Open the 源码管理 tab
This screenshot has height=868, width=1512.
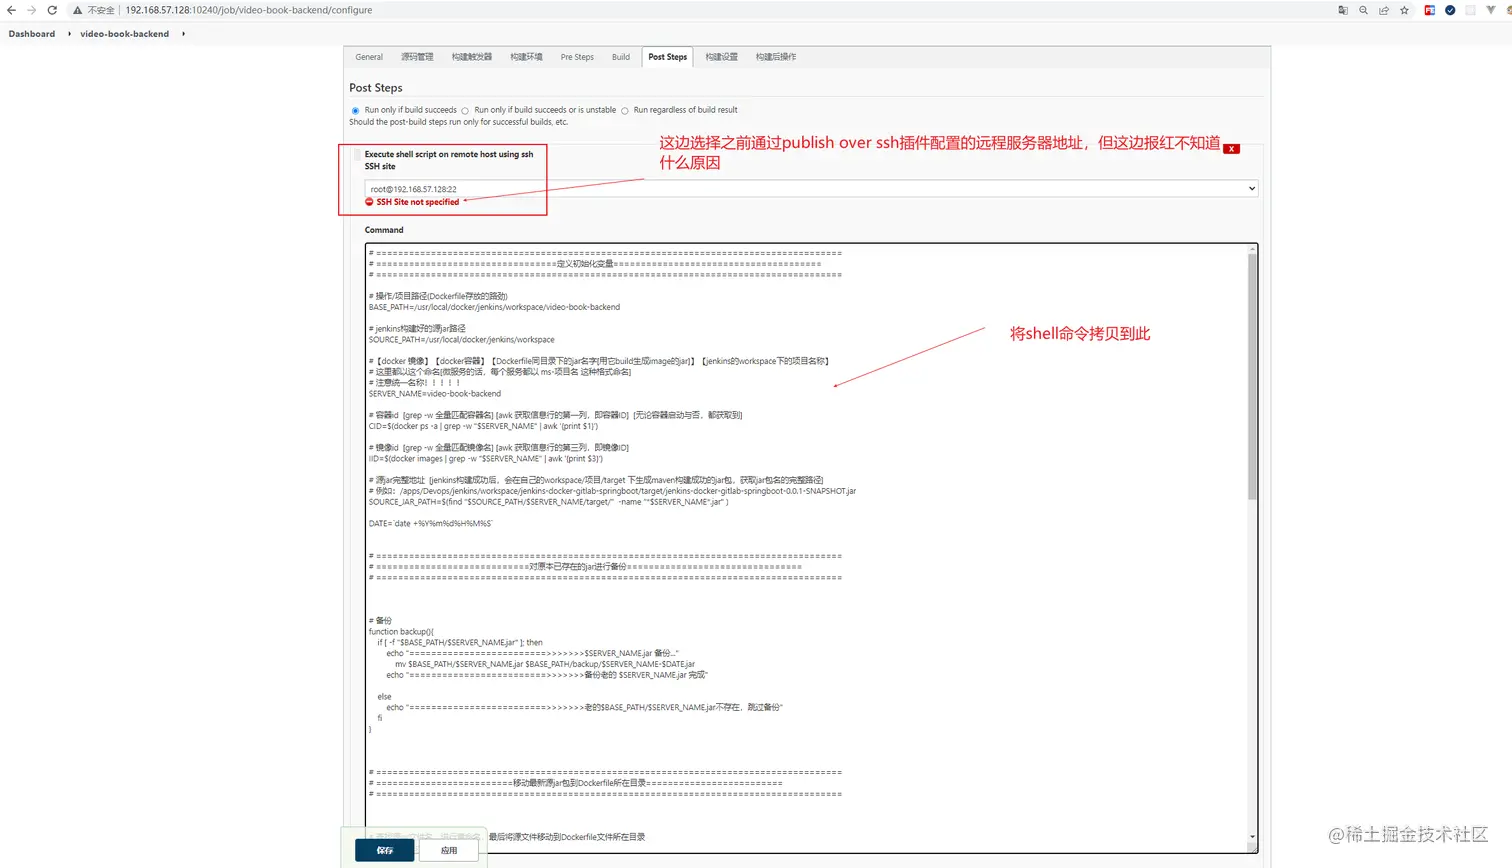pos(417,57)
